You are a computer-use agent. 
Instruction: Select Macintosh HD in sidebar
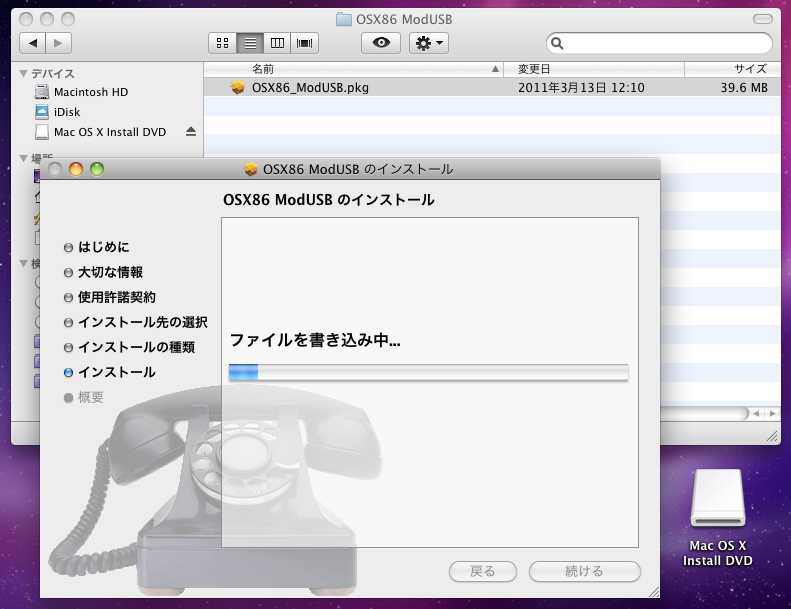[91, 92]
